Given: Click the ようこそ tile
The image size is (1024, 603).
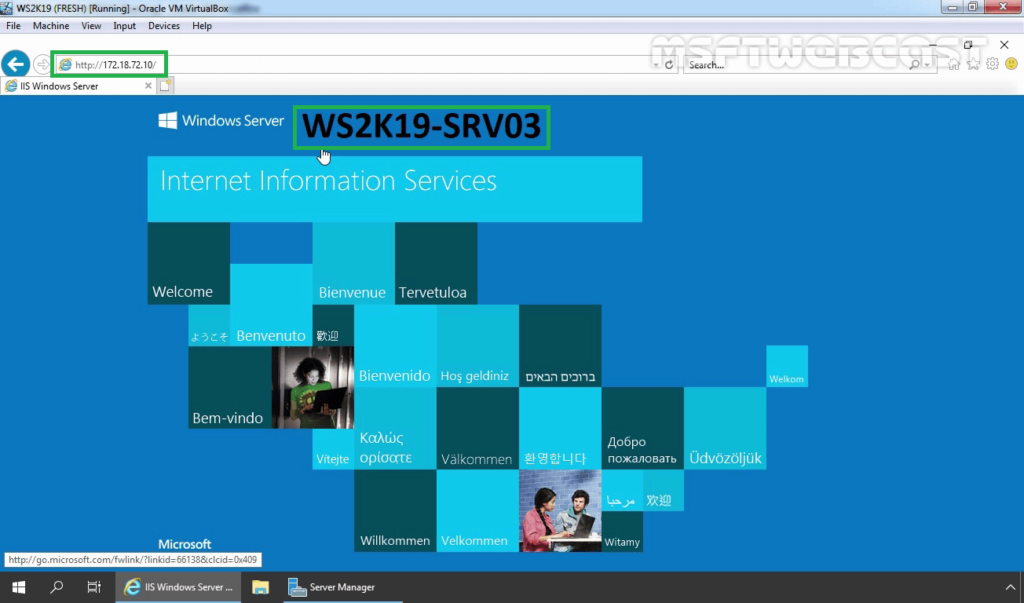Looking at the screenshot, I should coord(209,325).
